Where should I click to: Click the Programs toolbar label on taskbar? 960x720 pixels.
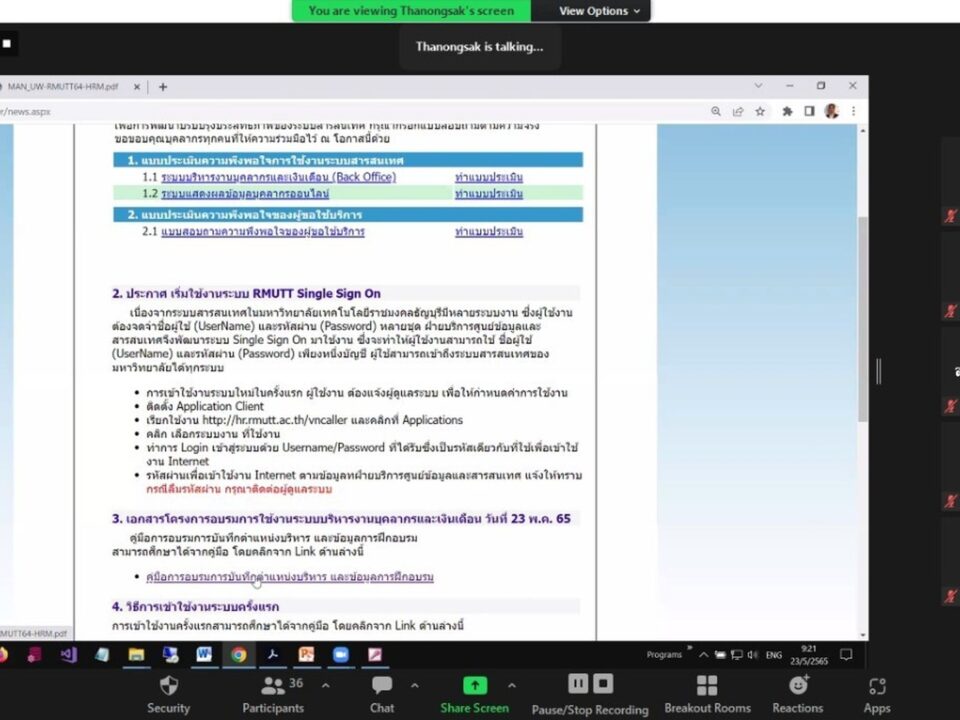pyautogui.click(x=664, y=654)
